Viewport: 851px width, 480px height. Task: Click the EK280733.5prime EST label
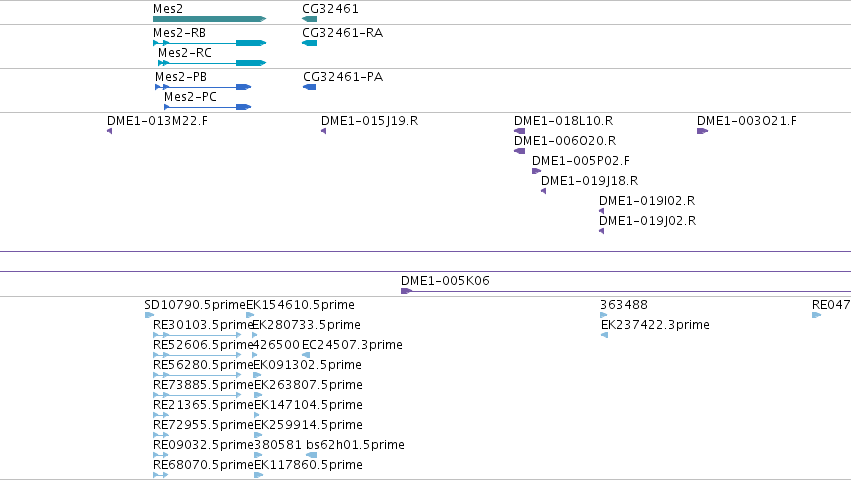(307, 325)
